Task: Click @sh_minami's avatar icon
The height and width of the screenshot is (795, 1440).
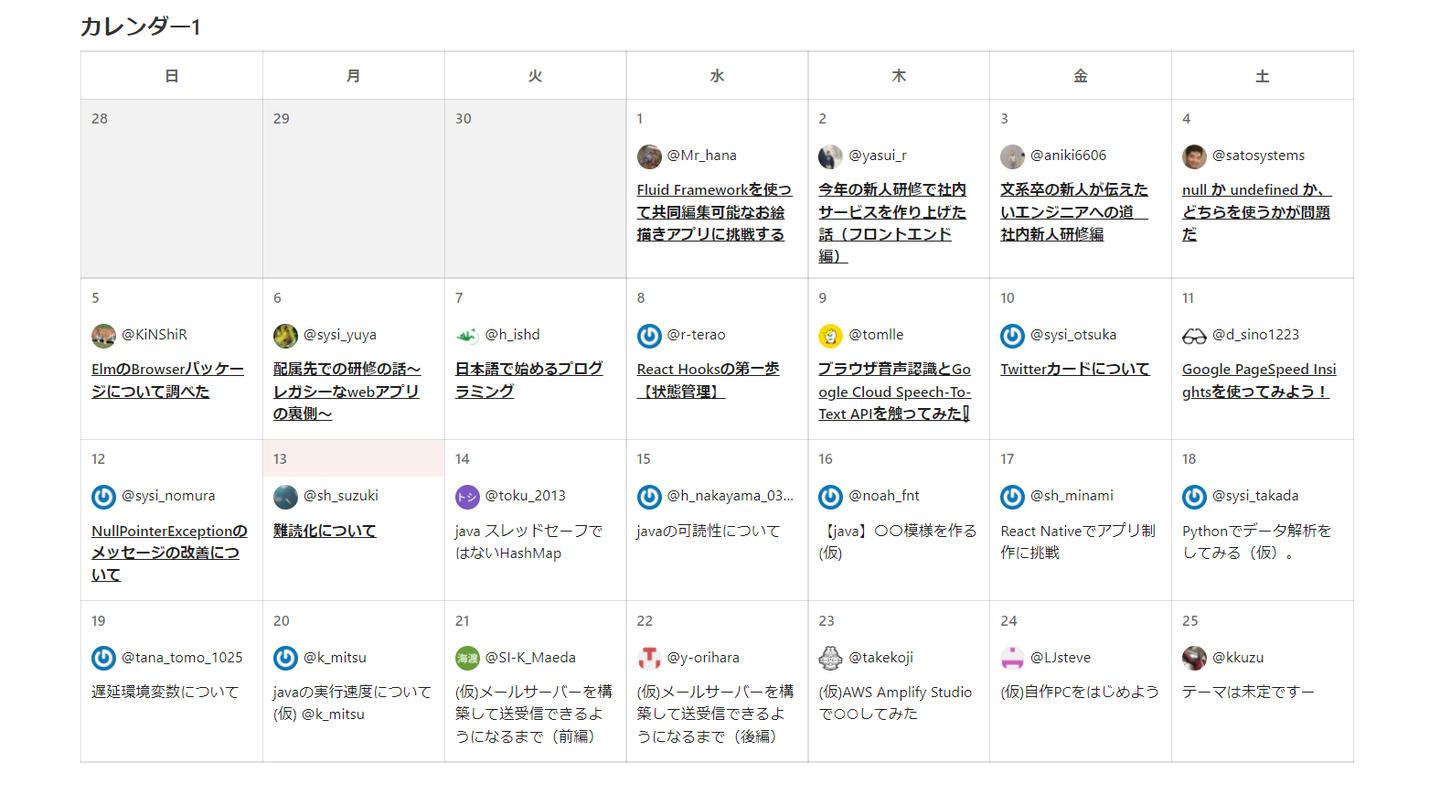Action: click(1013, 496)
